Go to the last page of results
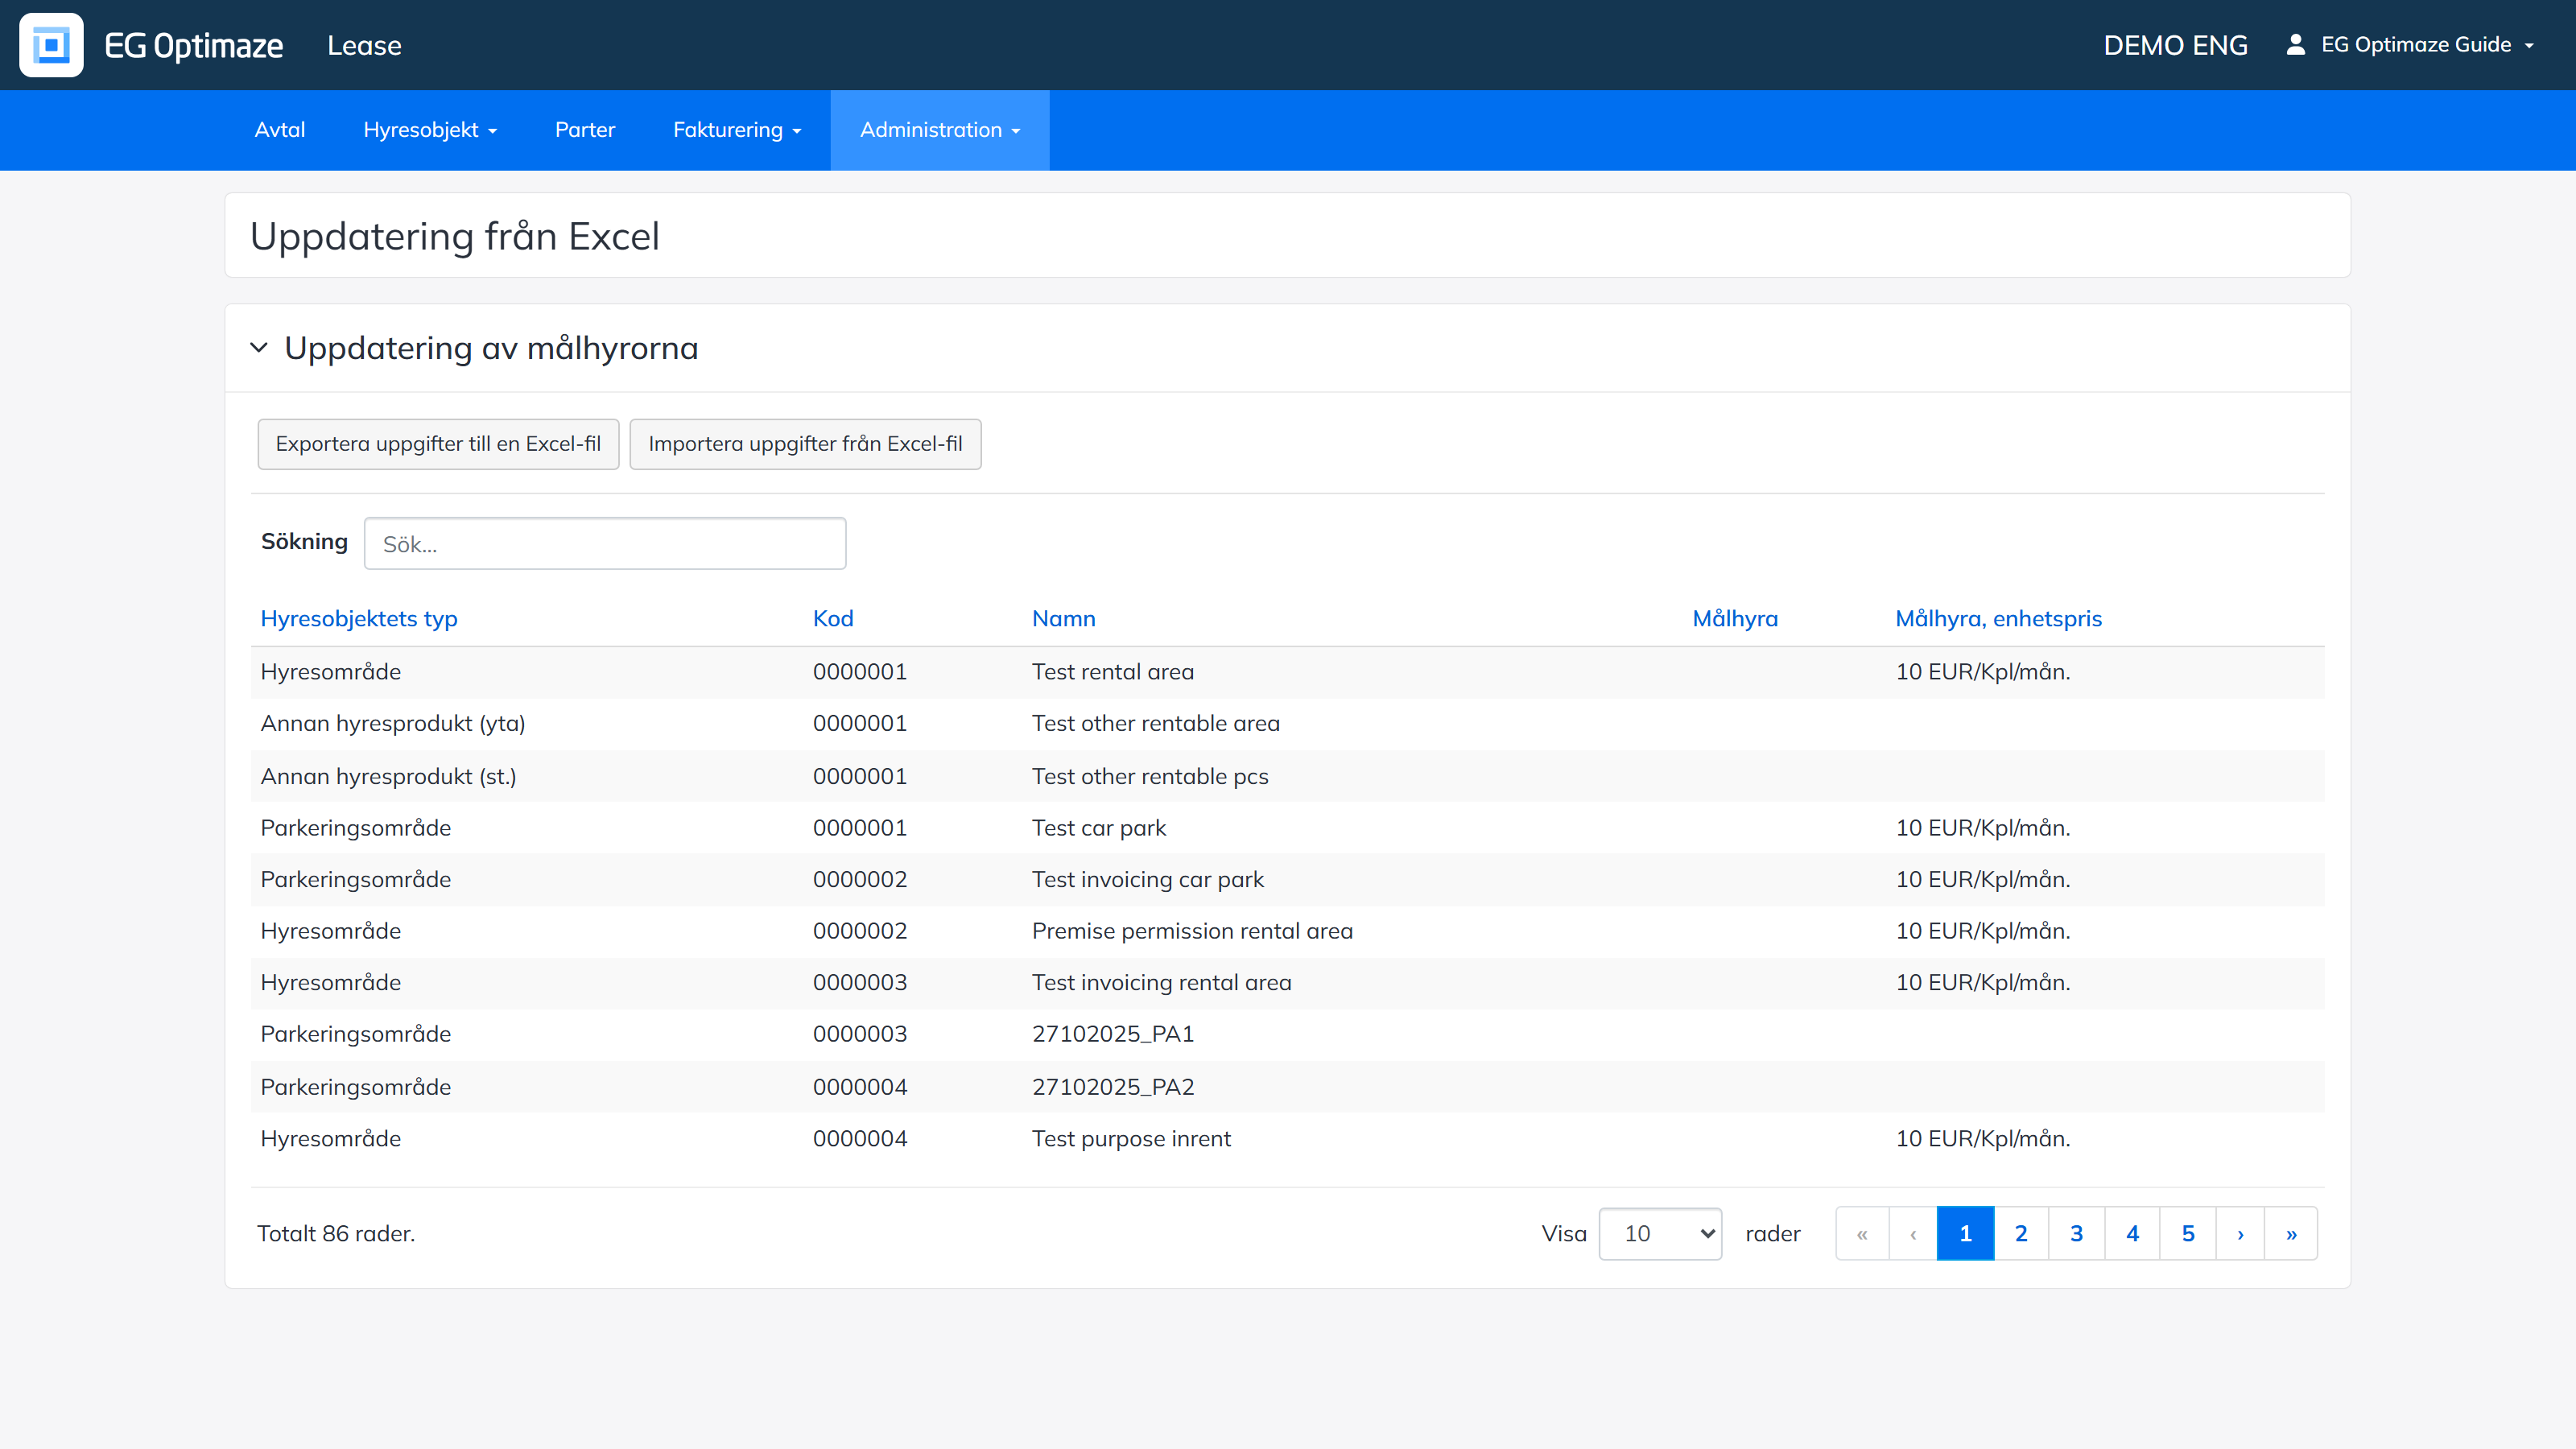This screenshot has height=1449, width=2576. point(2291,1233)
